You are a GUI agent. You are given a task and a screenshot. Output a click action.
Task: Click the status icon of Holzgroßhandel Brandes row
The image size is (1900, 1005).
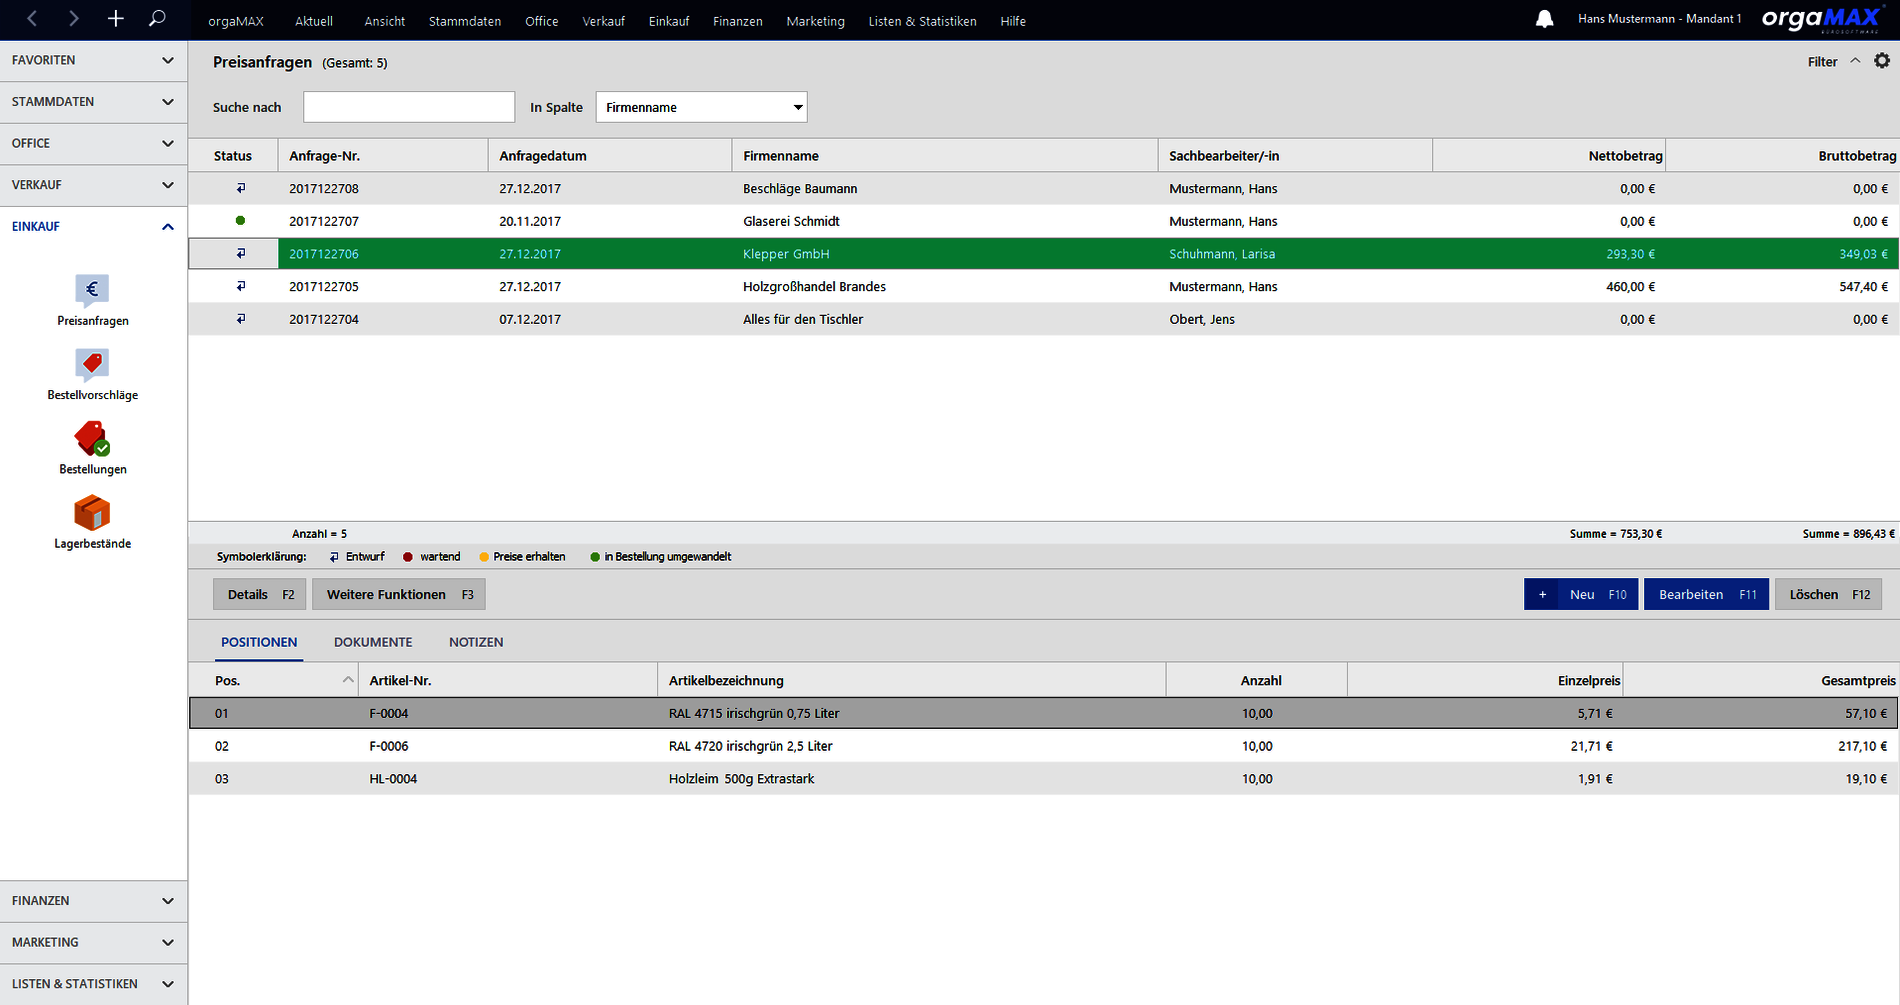[x=240, y=286]
